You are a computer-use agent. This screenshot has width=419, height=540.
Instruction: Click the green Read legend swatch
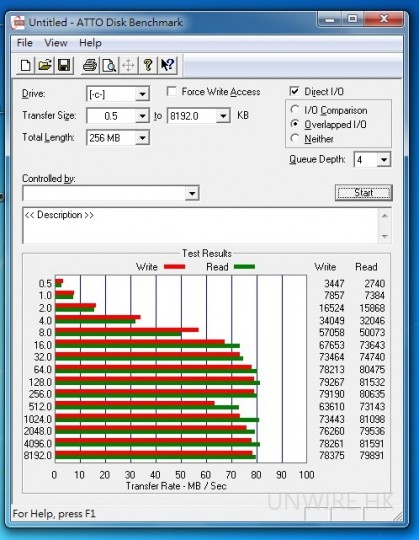244,267
